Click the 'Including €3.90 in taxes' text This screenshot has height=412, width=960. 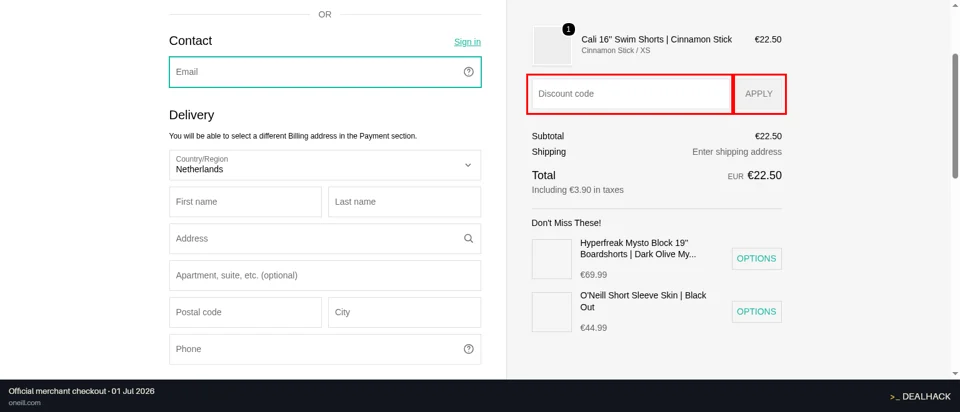(578, 190)
